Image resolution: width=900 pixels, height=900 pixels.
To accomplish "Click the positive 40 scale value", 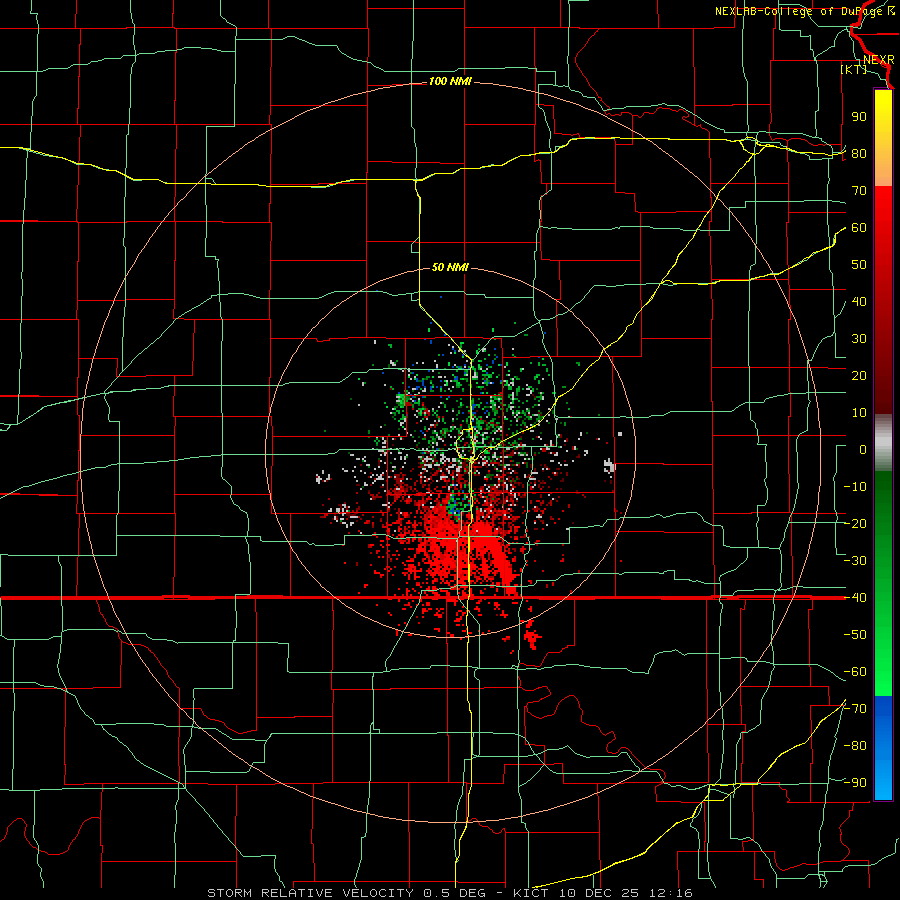I will click(859, 302).
